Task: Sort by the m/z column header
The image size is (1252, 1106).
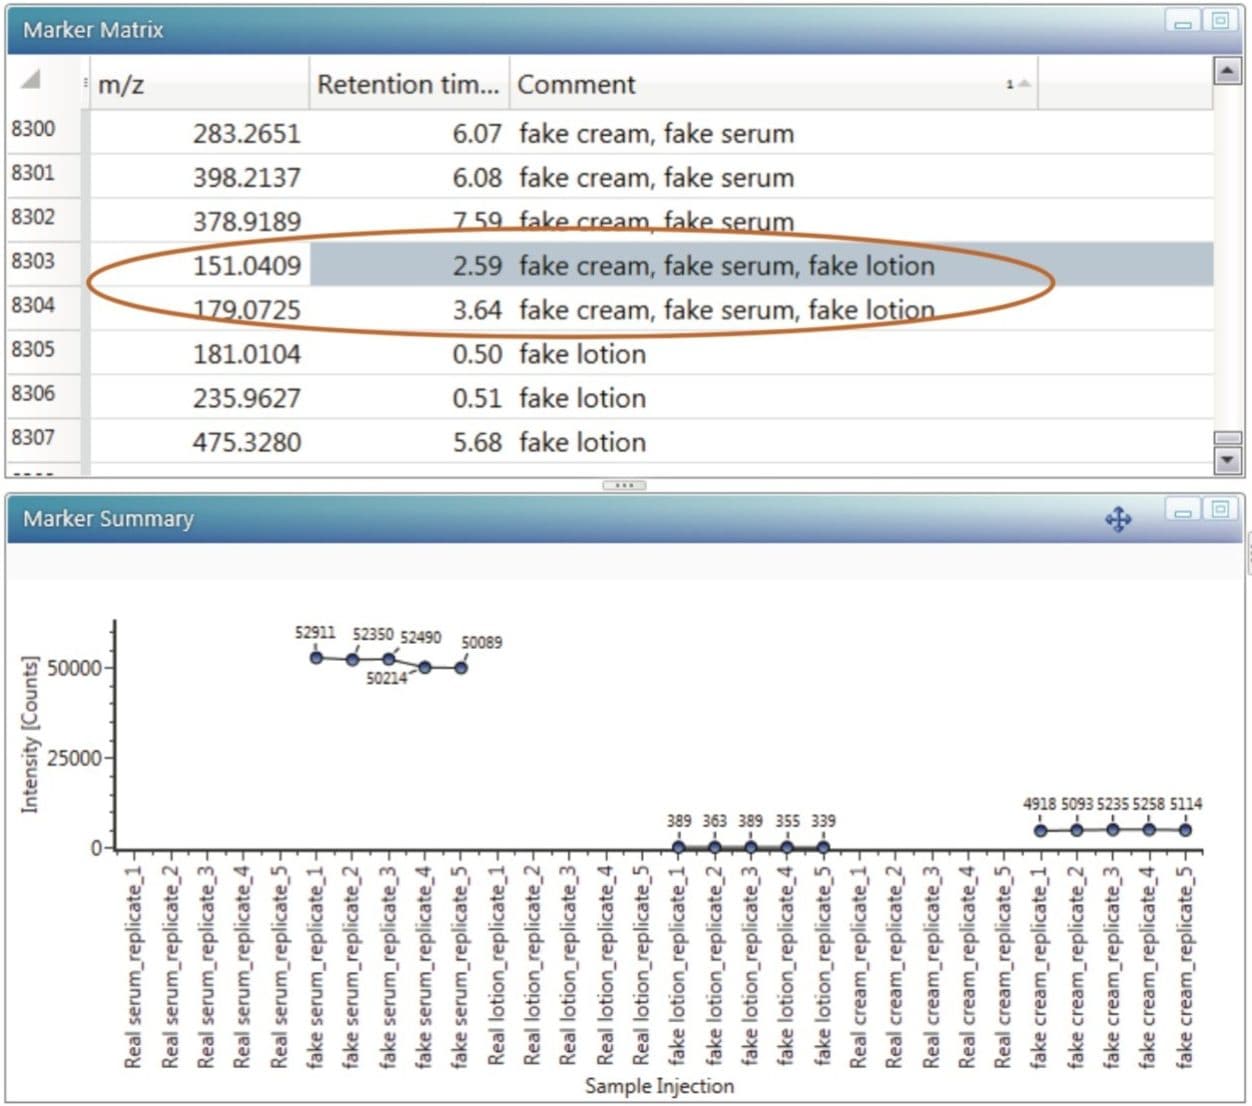Action: (x=200, y=84)
